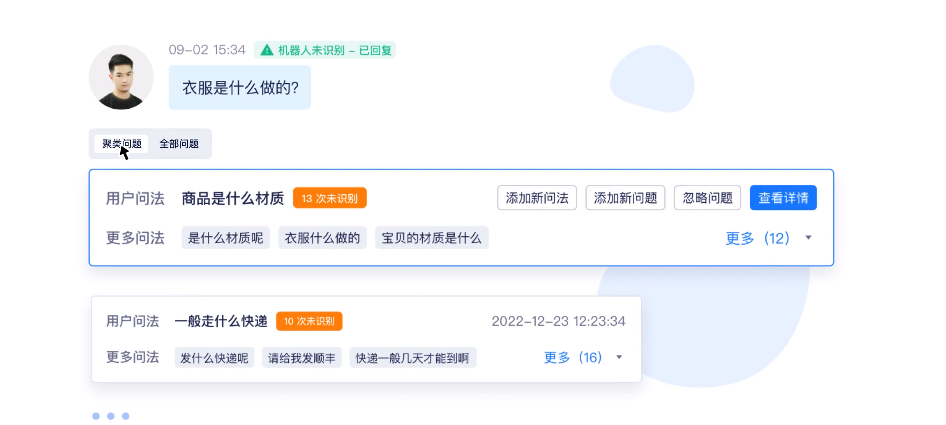Click the user avatar photo
Image resolution: width=946 pixels, height=425 pixels.
pos(121,77)
